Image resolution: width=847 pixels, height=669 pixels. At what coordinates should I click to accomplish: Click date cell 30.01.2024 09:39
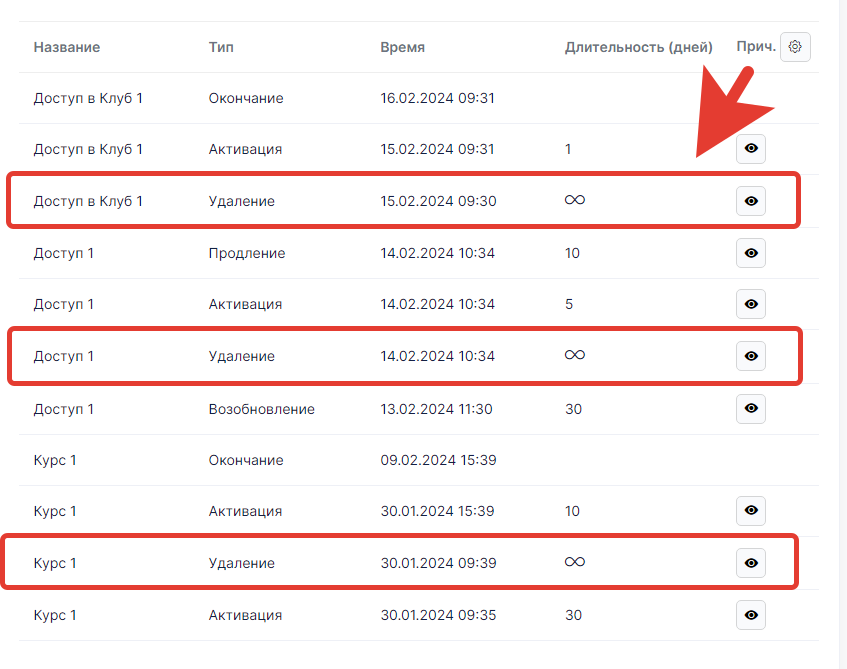438,563
